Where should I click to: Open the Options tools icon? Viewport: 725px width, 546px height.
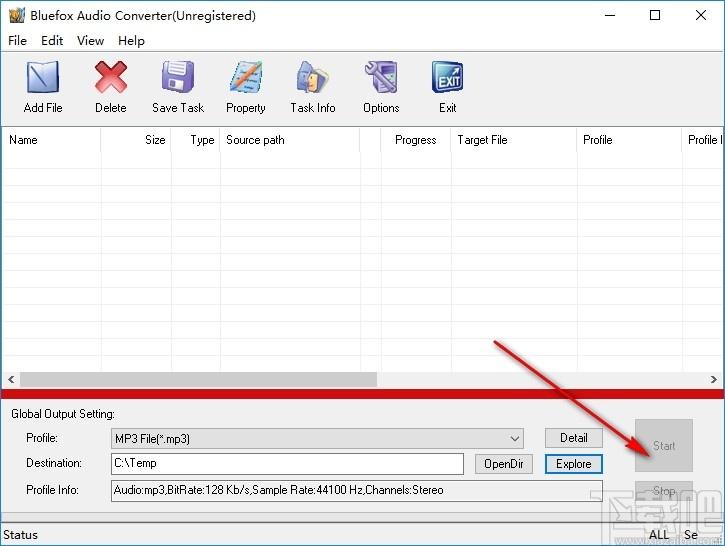click(x=381, y=77)
